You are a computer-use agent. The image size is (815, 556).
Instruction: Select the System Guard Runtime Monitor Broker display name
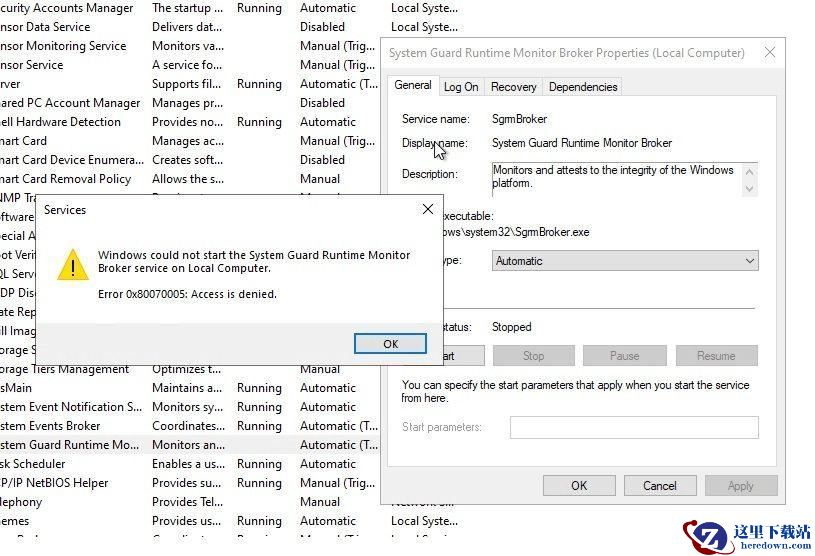[582, 143]
